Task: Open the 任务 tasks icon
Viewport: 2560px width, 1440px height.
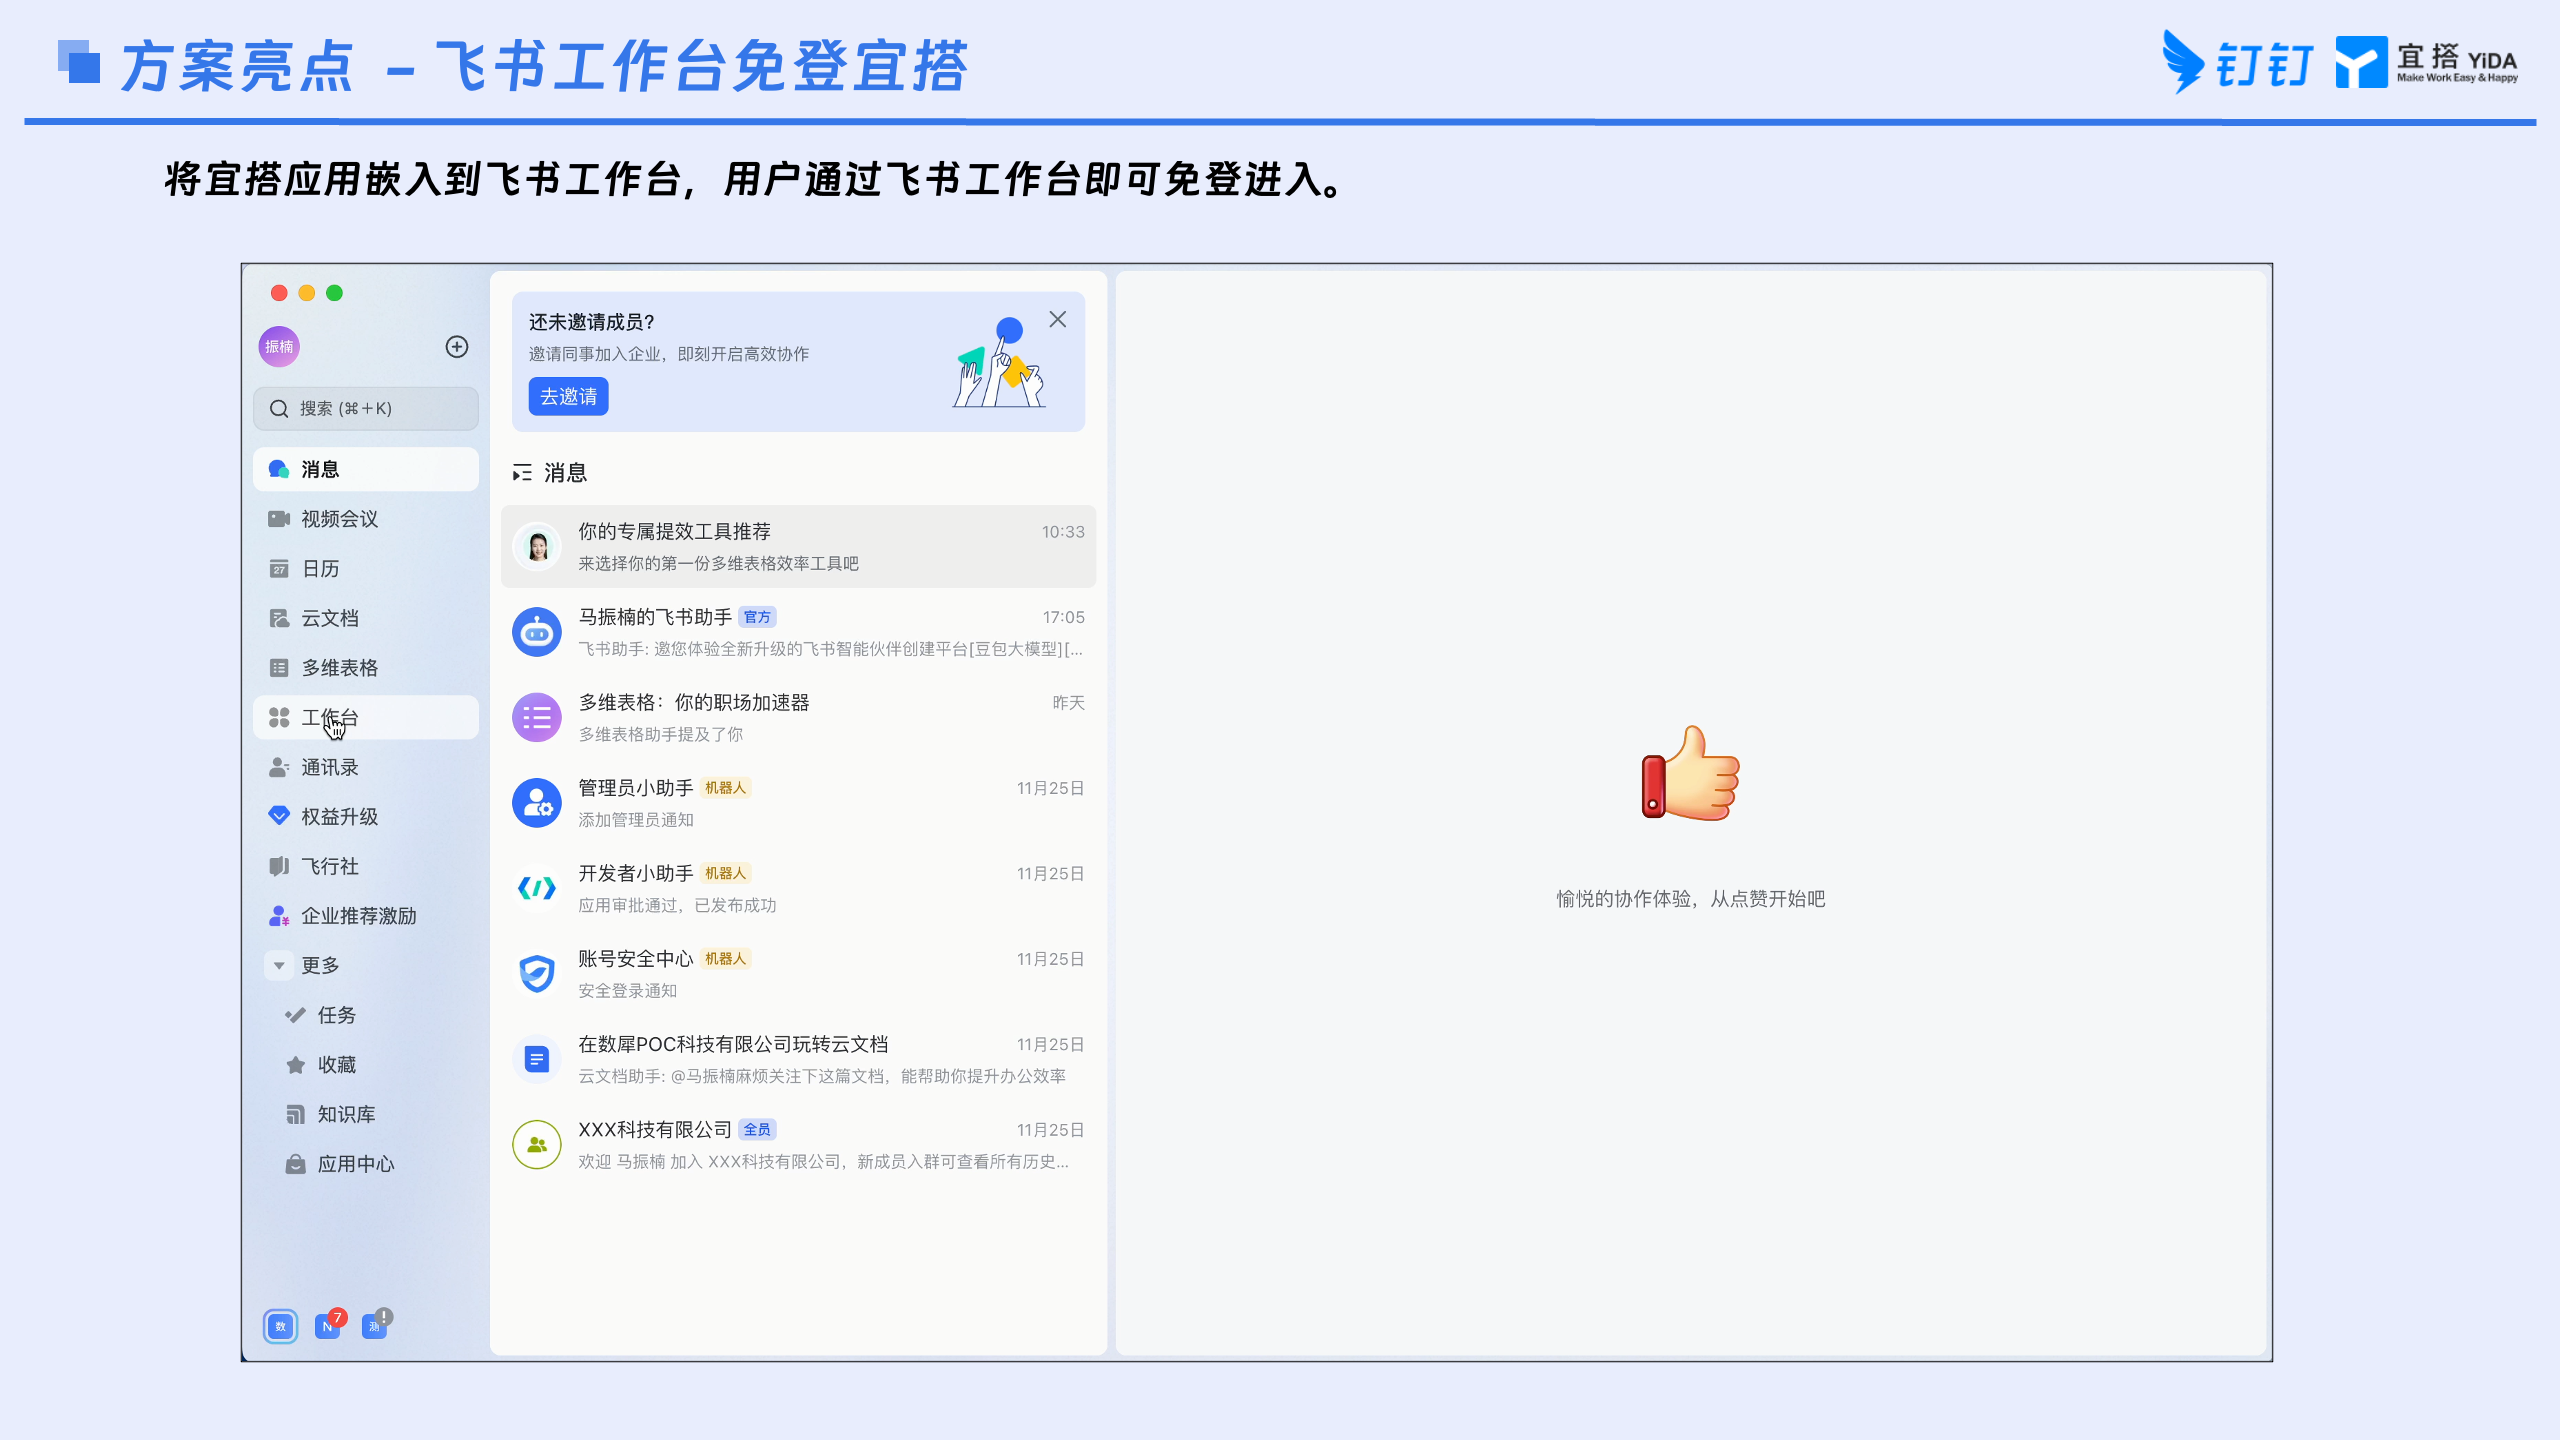Action: pos(295,1015)
